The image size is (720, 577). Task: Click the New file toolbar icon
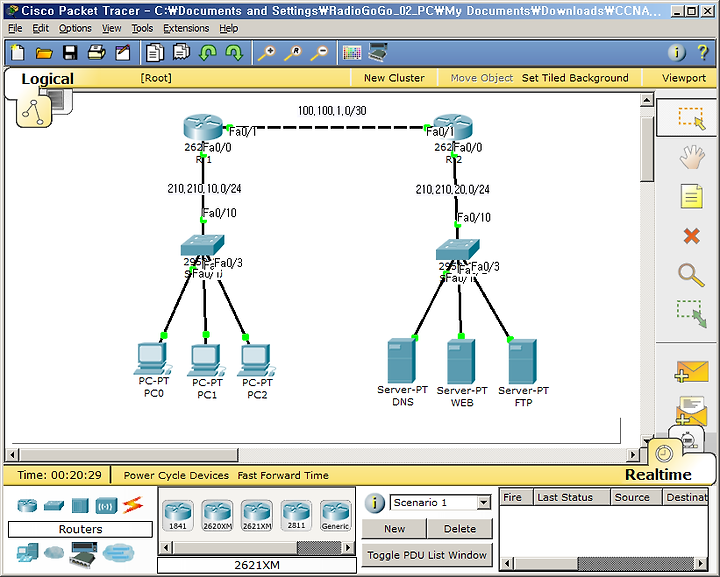18,52
